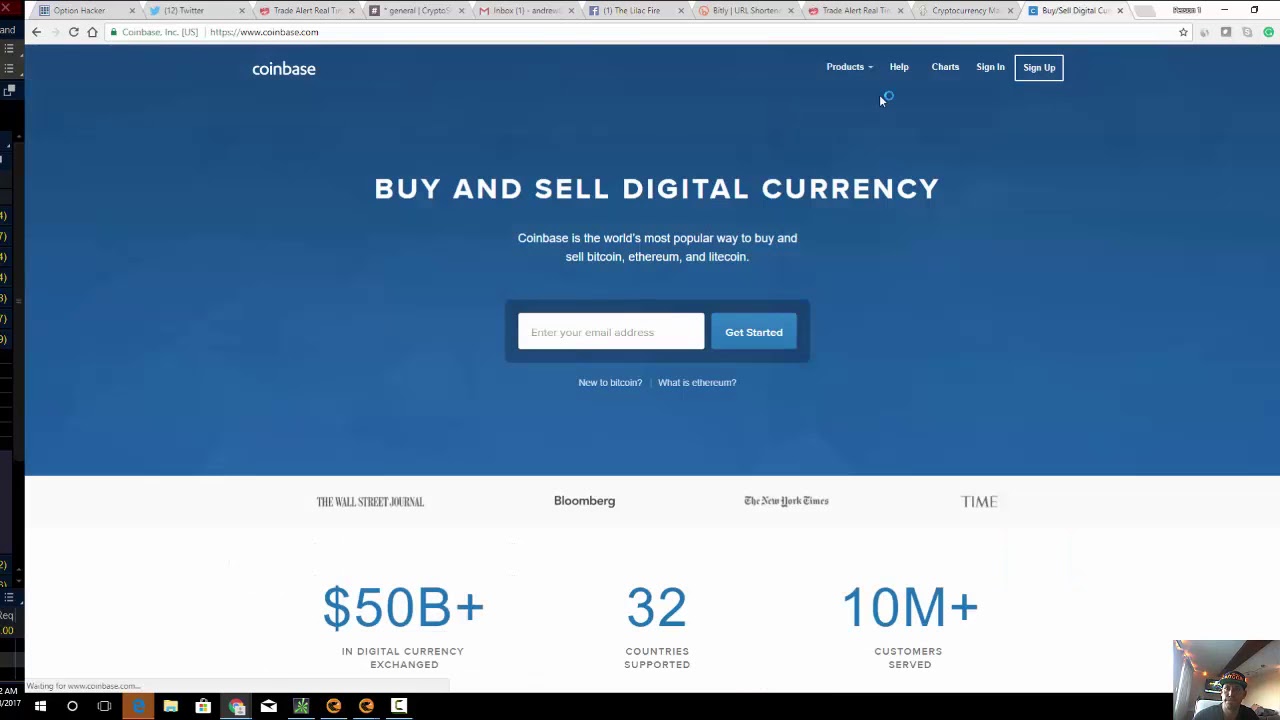Click the Bloomberg logo
Viewport: 1280px width, 720px height.
click(584, 501)
